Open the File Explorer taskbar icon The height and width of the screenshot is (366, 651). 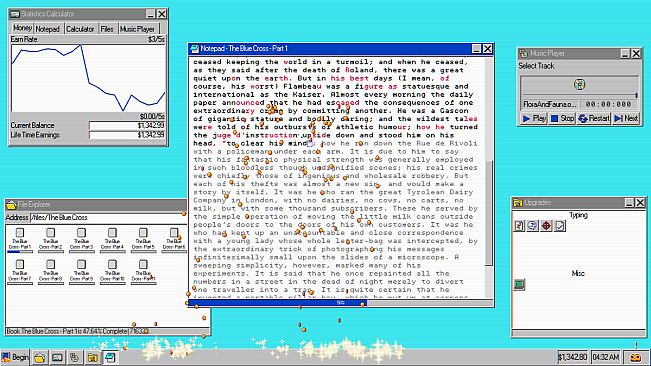click(x=39, y=357)
